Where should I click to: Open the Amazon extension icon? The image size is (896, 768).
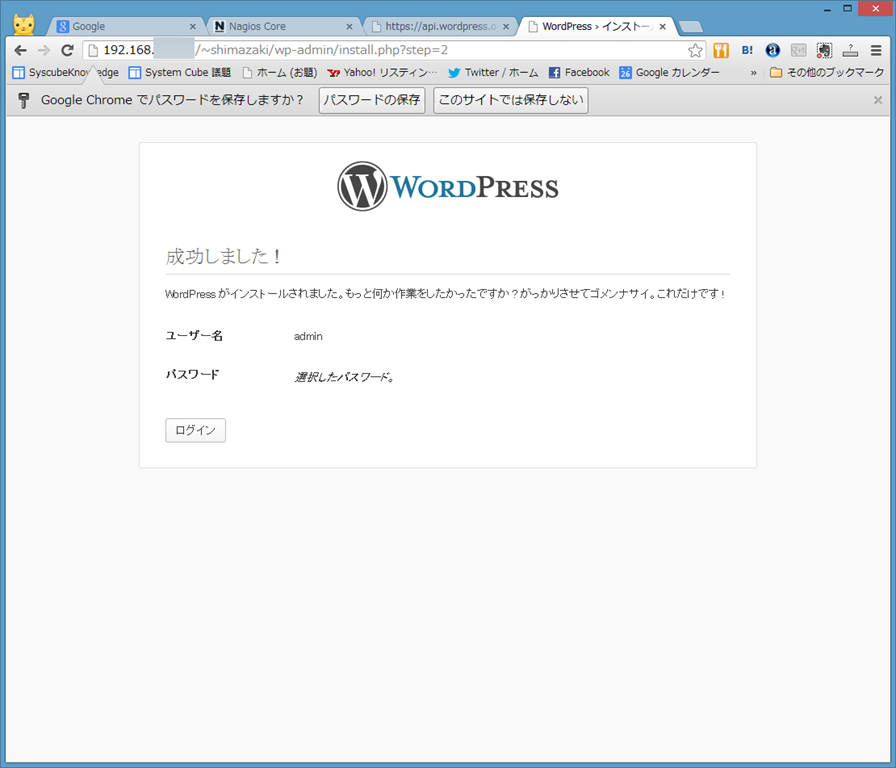[x=773, y=50]
